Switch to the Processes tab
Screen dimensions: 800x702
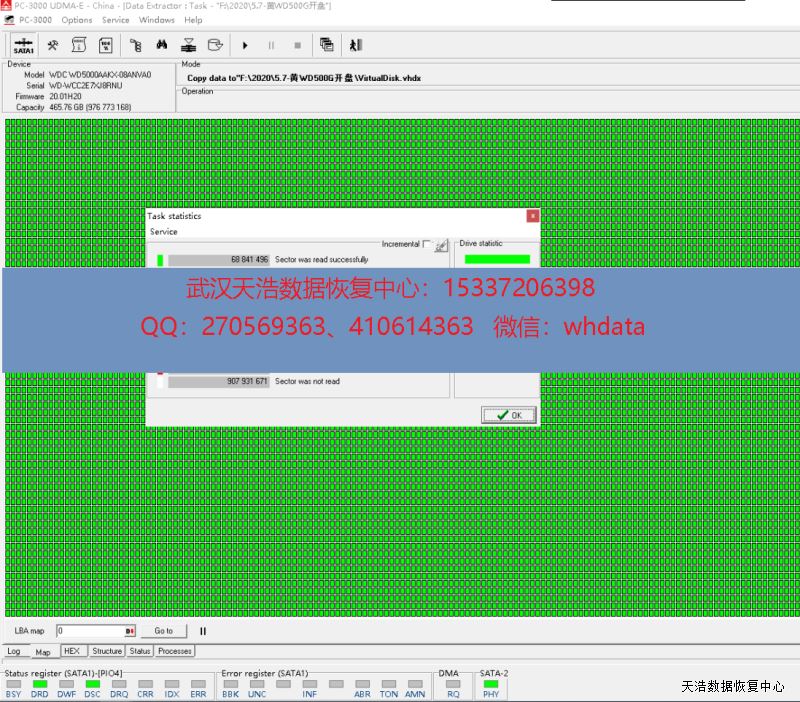tap(174, 651)
